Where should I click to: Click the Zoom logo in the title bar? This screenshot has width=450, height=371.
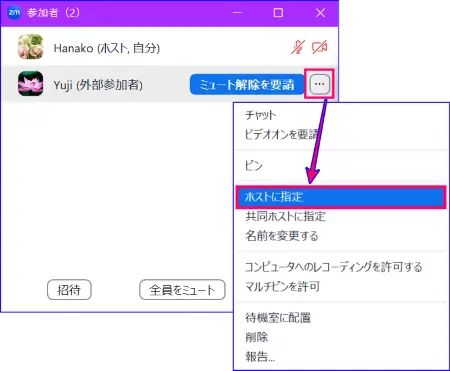14,13
